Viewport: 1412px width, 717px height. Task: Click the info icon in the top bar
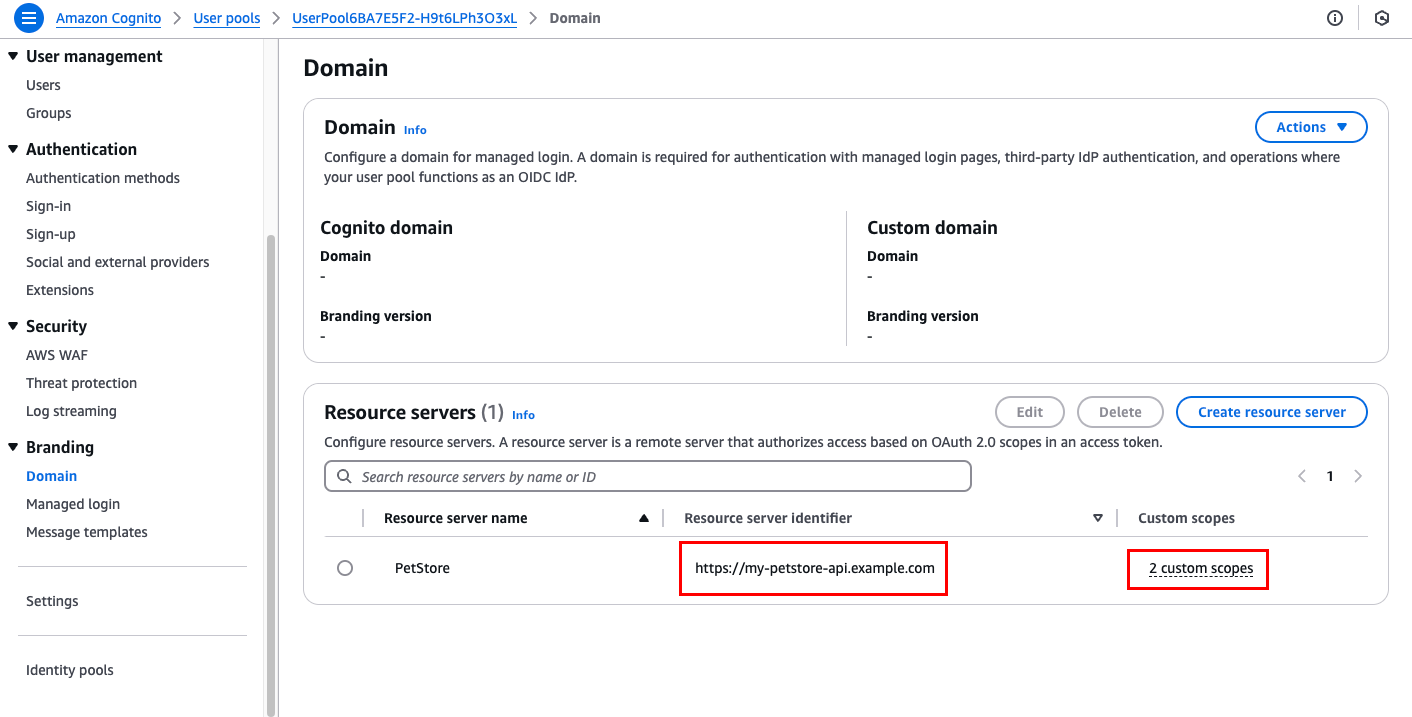click(x=1335, y=17)
